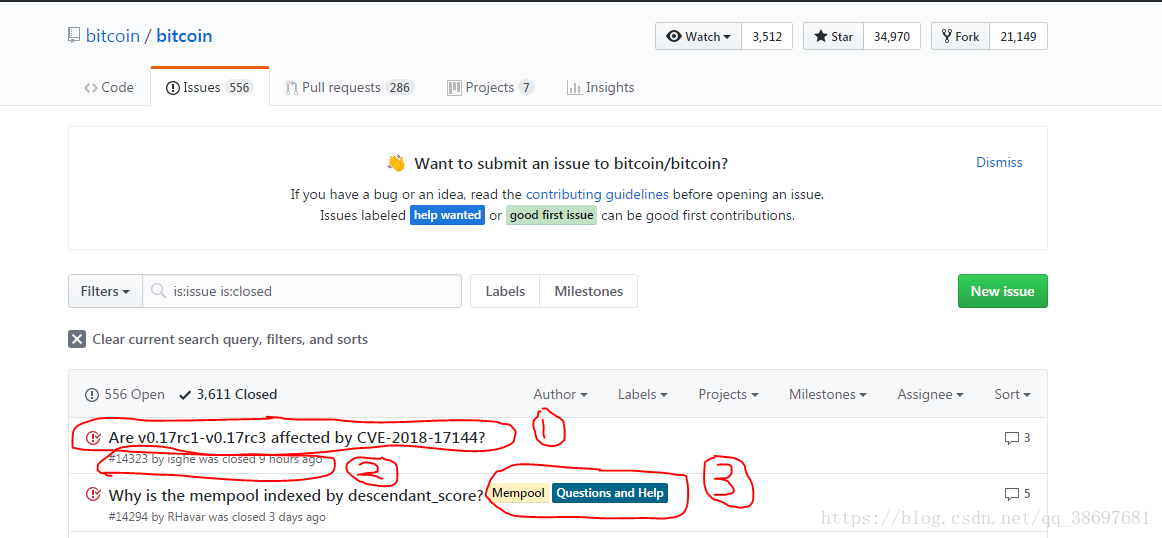Viewport: 1162px width, 538px height.
Task: Open the Labels page button
Action: coord(505,291)
